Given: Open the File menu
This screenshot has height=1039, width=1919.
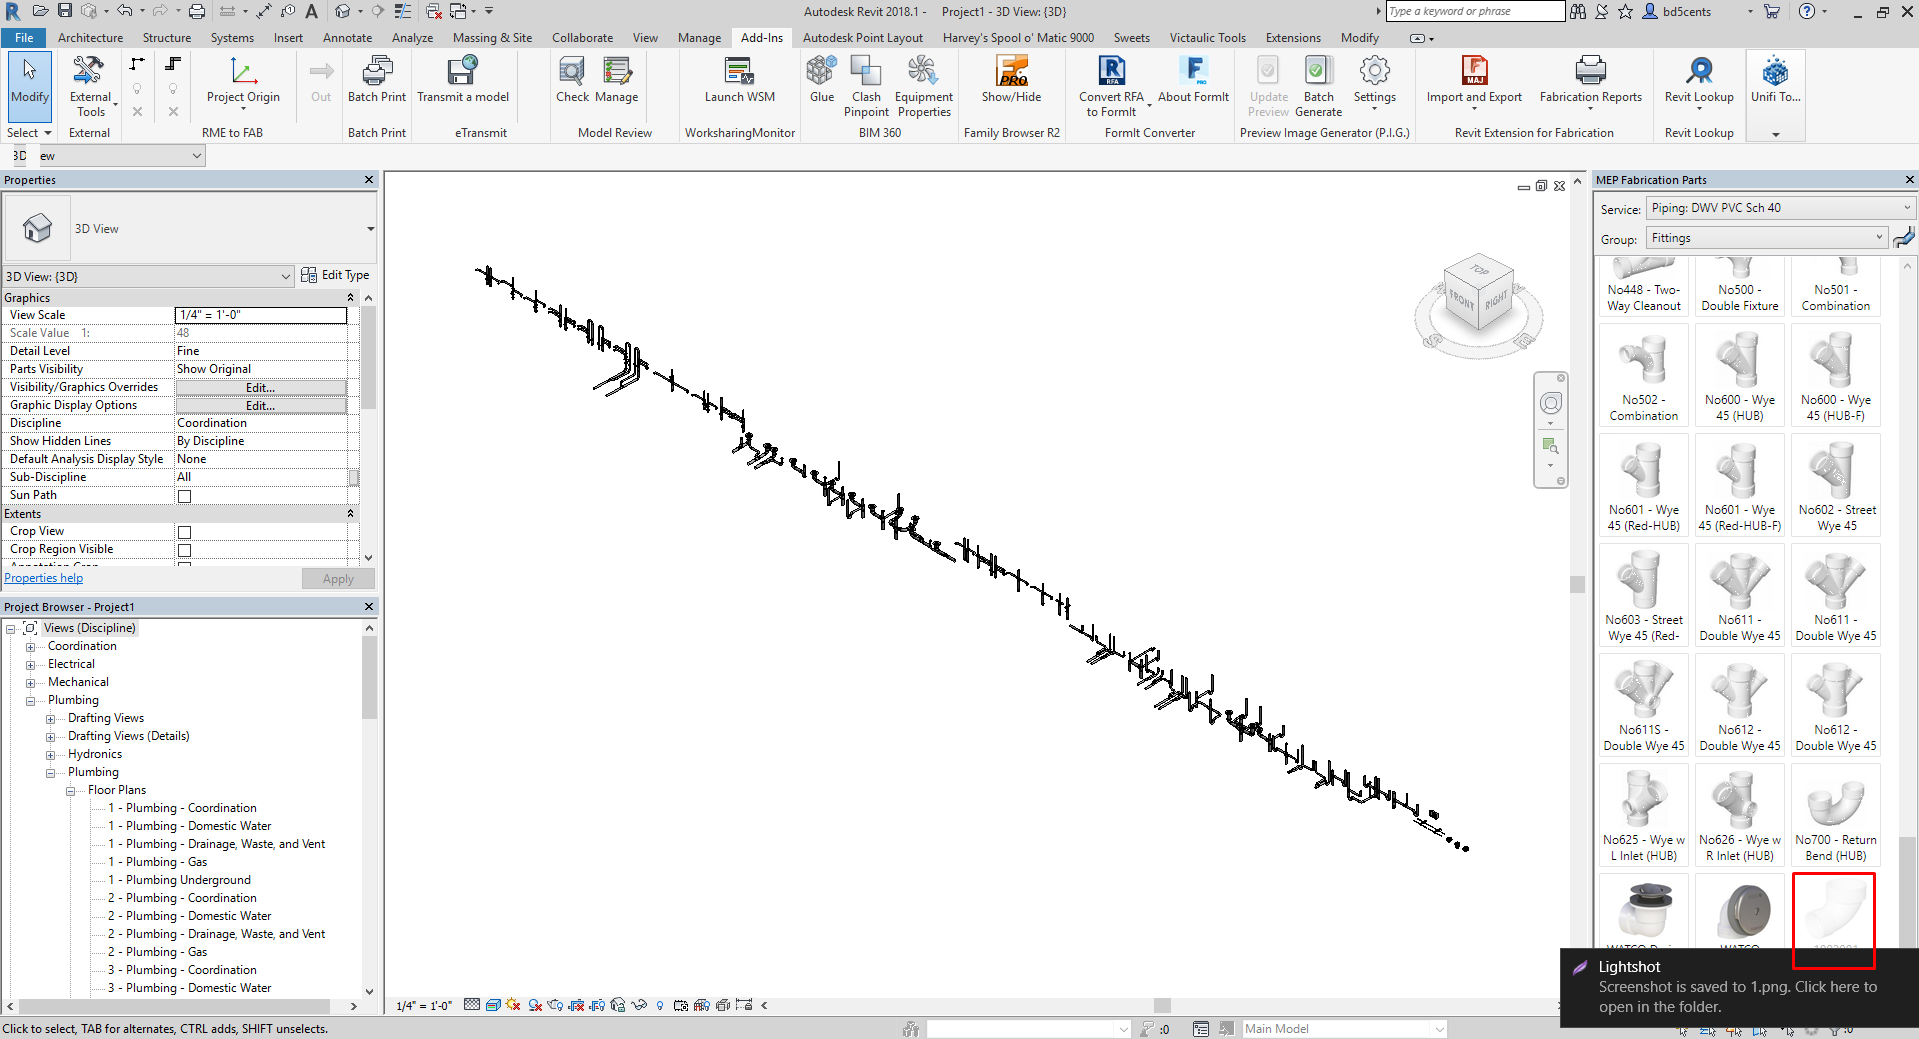Looking at the screenshot, I should click(22, 37).
